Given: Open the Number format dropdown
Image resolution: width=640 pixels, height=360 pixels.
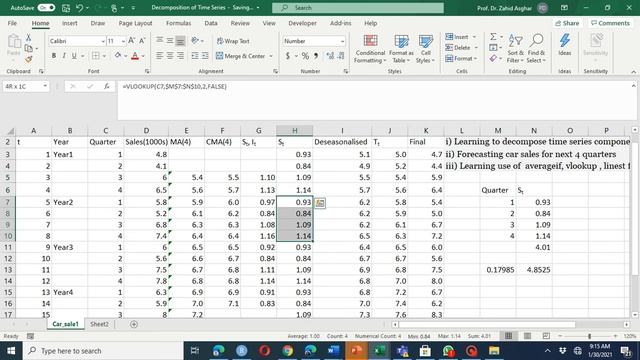Looking at the screenshot, I should [x=342, y=41].
